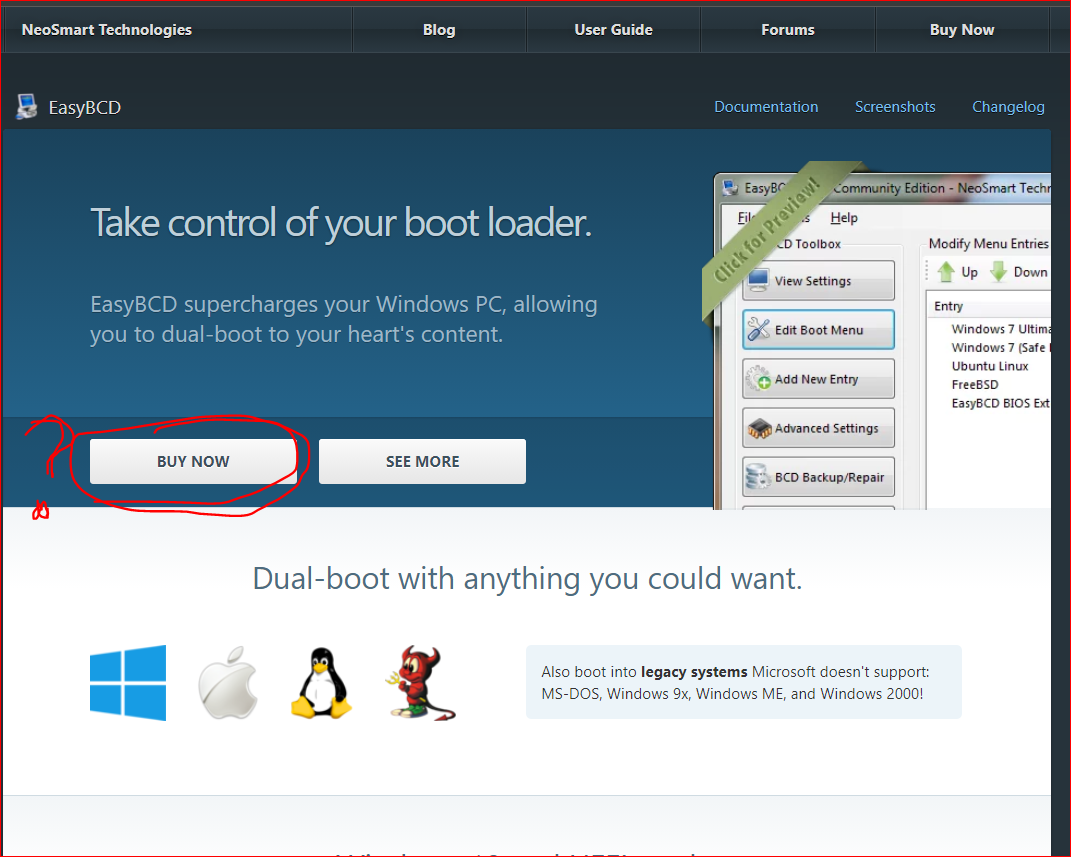Click the EasyBCD product title text
The image size is (1071, 857).
[x=85, y=108]
